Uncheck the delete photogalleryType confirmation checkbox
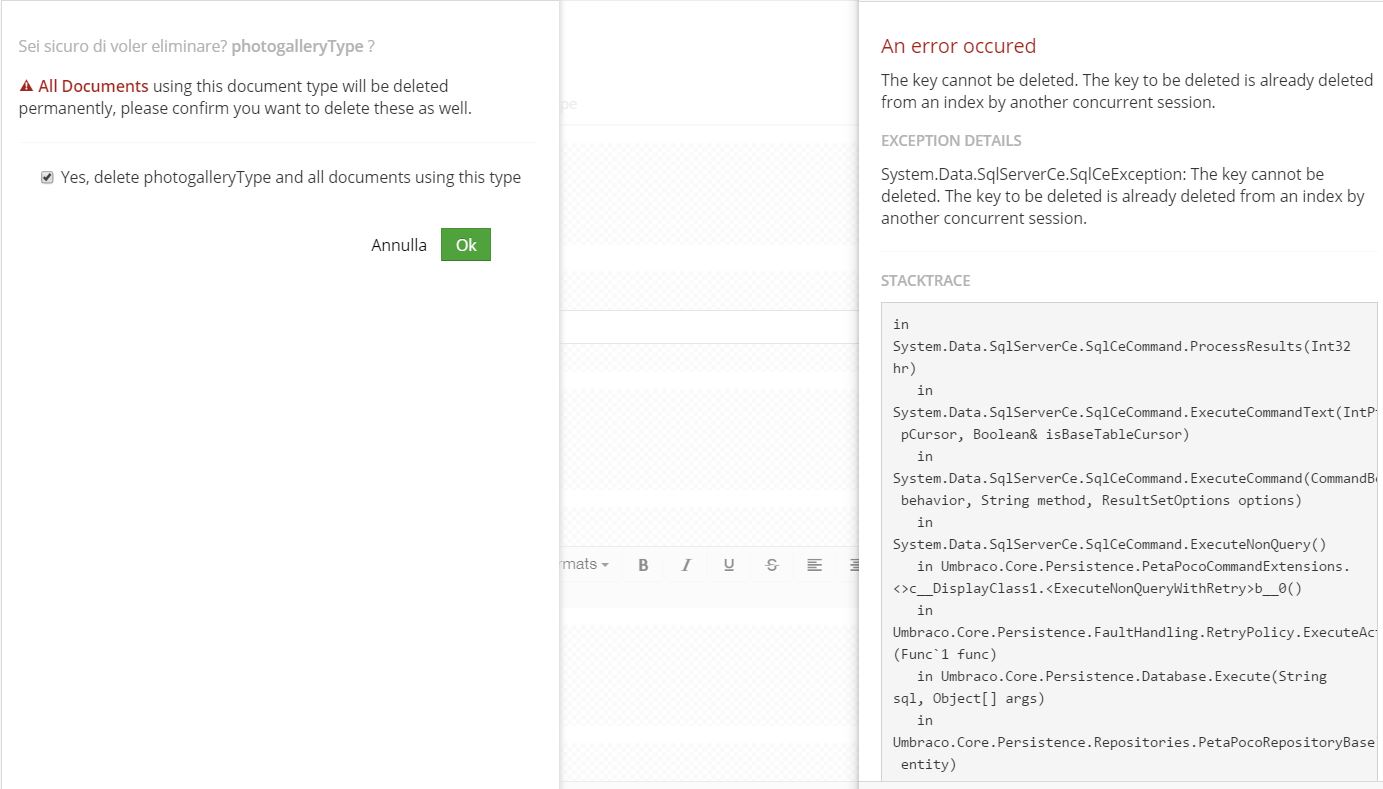Image resolution: width=1383 pixels, height=789 pixels. [47, 178]
